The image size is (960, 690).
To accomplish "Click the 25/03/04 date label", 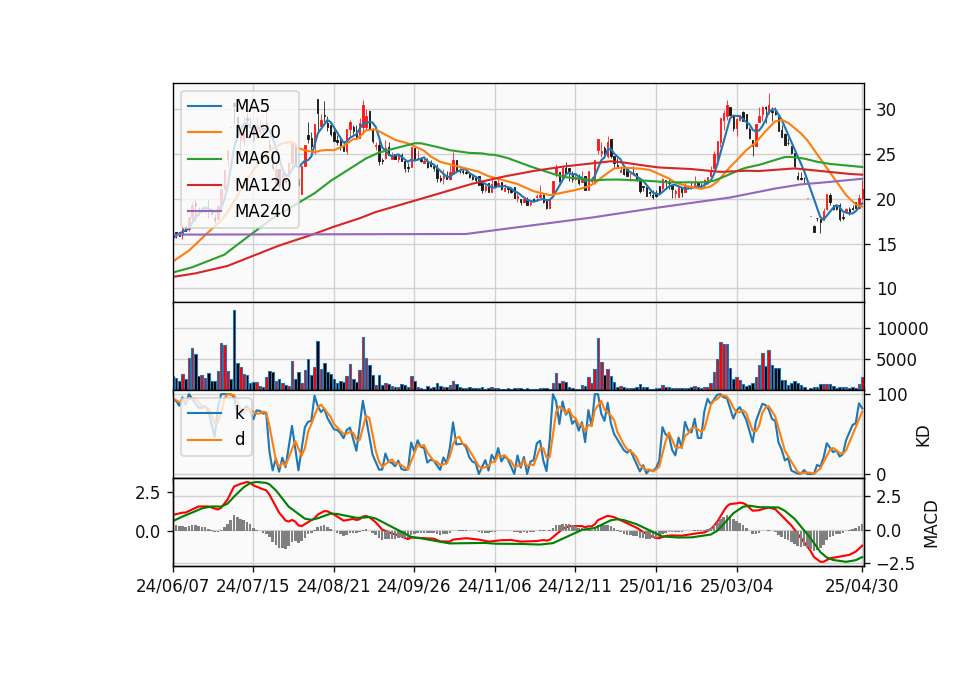I will coord(737,586).
